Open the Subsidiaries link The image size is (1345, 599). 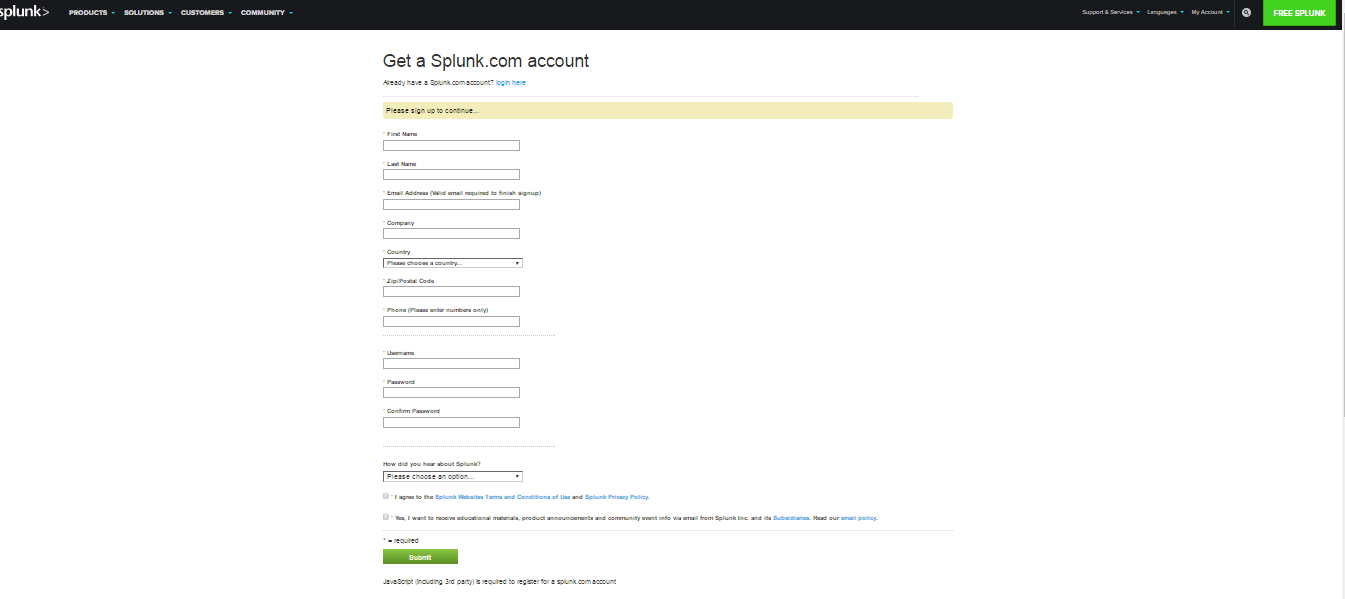(x=791, y=518)
